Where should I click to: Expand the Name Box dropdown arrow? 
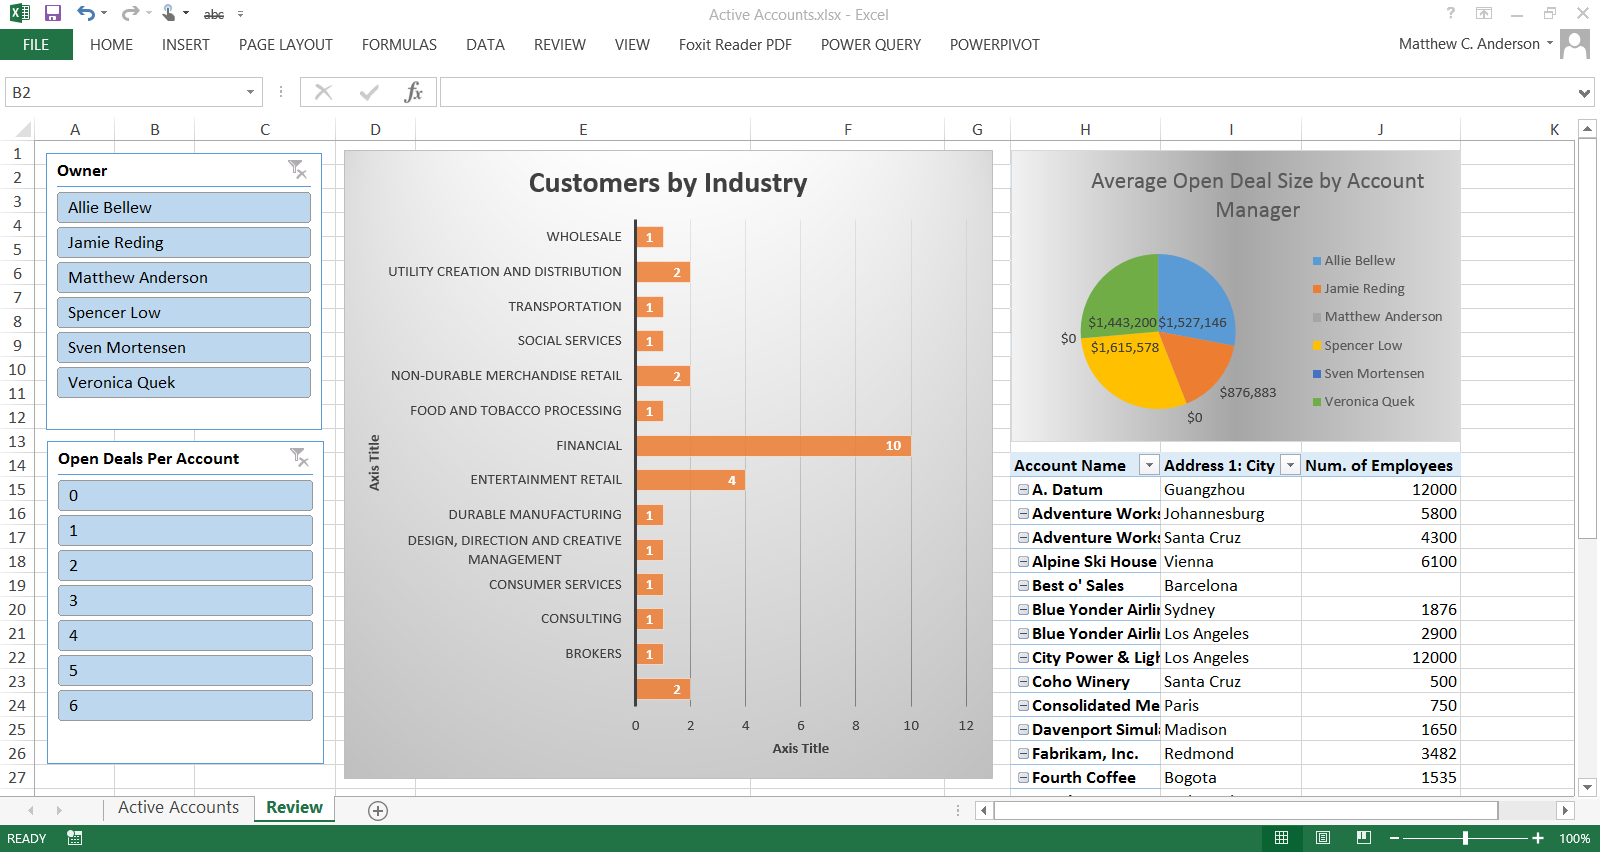(x=250, y=93)
